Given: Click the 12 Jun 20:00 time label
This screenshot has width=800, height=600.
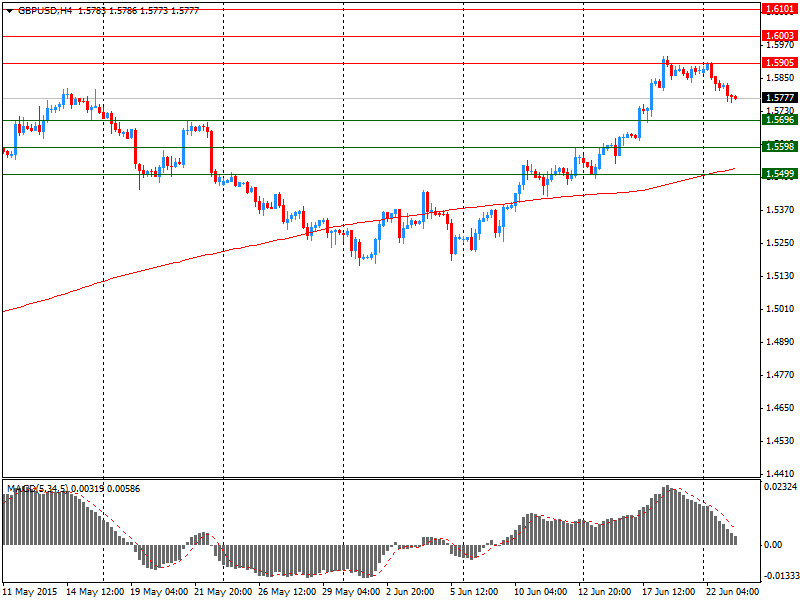Looking at the screenshot, I should (x=605, y=592).
